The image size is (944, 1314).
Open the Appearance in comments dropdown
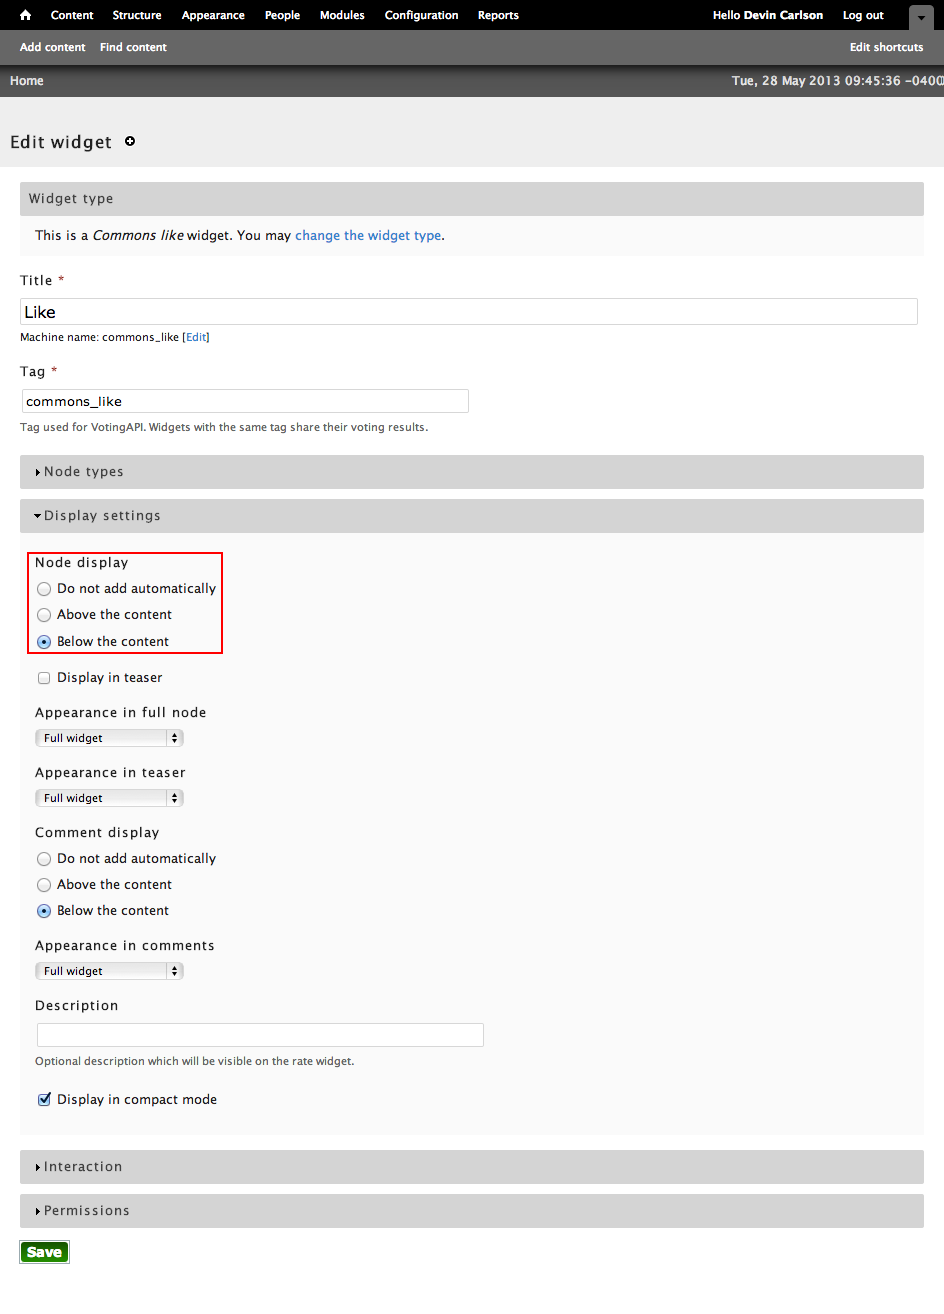tap(109, 970)
